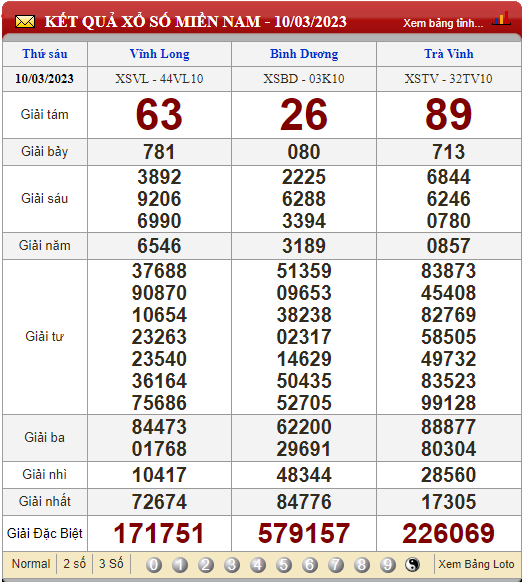Select Giải nhất number 72674

[159, 502]
